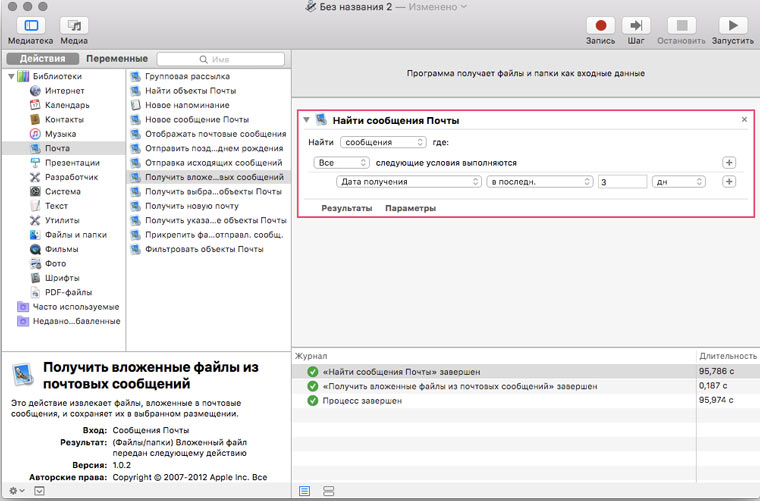
Task: Open the в последн. operator dropdown
Action: pos(539,182)
